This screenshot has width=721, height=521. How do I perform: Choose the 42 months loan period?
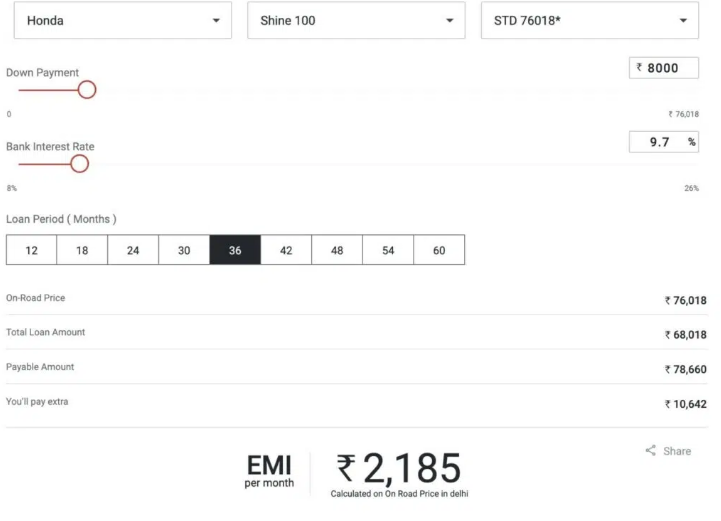(x=286, y=250)
